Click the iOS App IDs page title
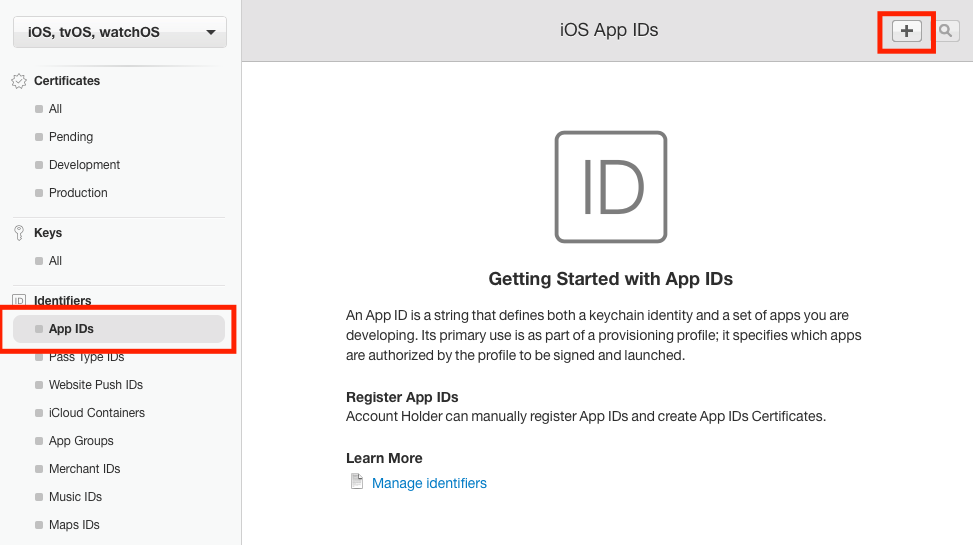Viewport: 973px width, 545px height. pos(609,30)
